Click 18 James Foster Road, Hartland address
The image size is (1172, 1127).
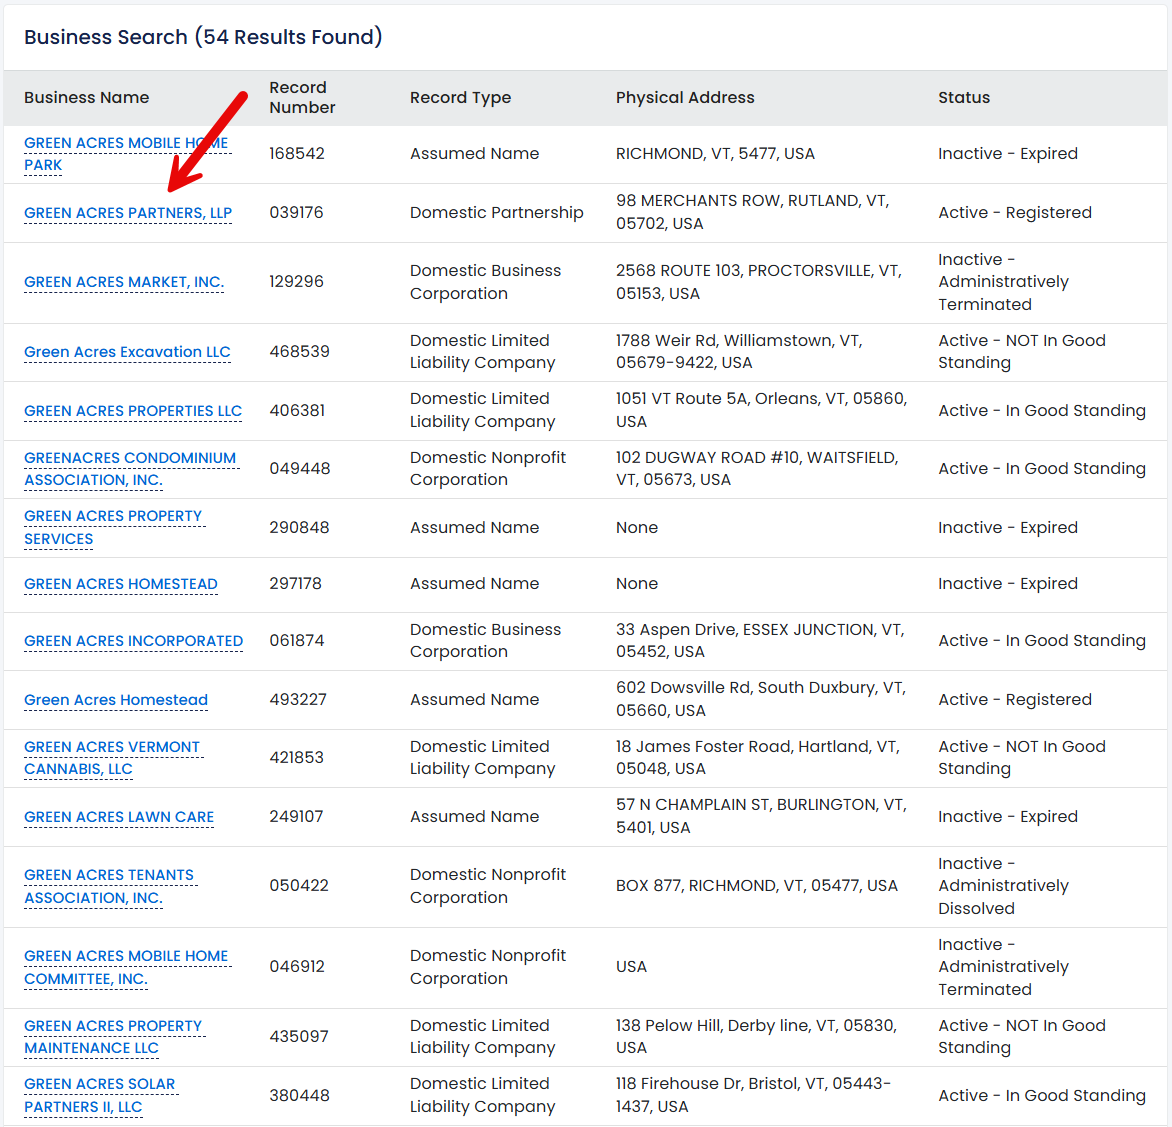758,757
